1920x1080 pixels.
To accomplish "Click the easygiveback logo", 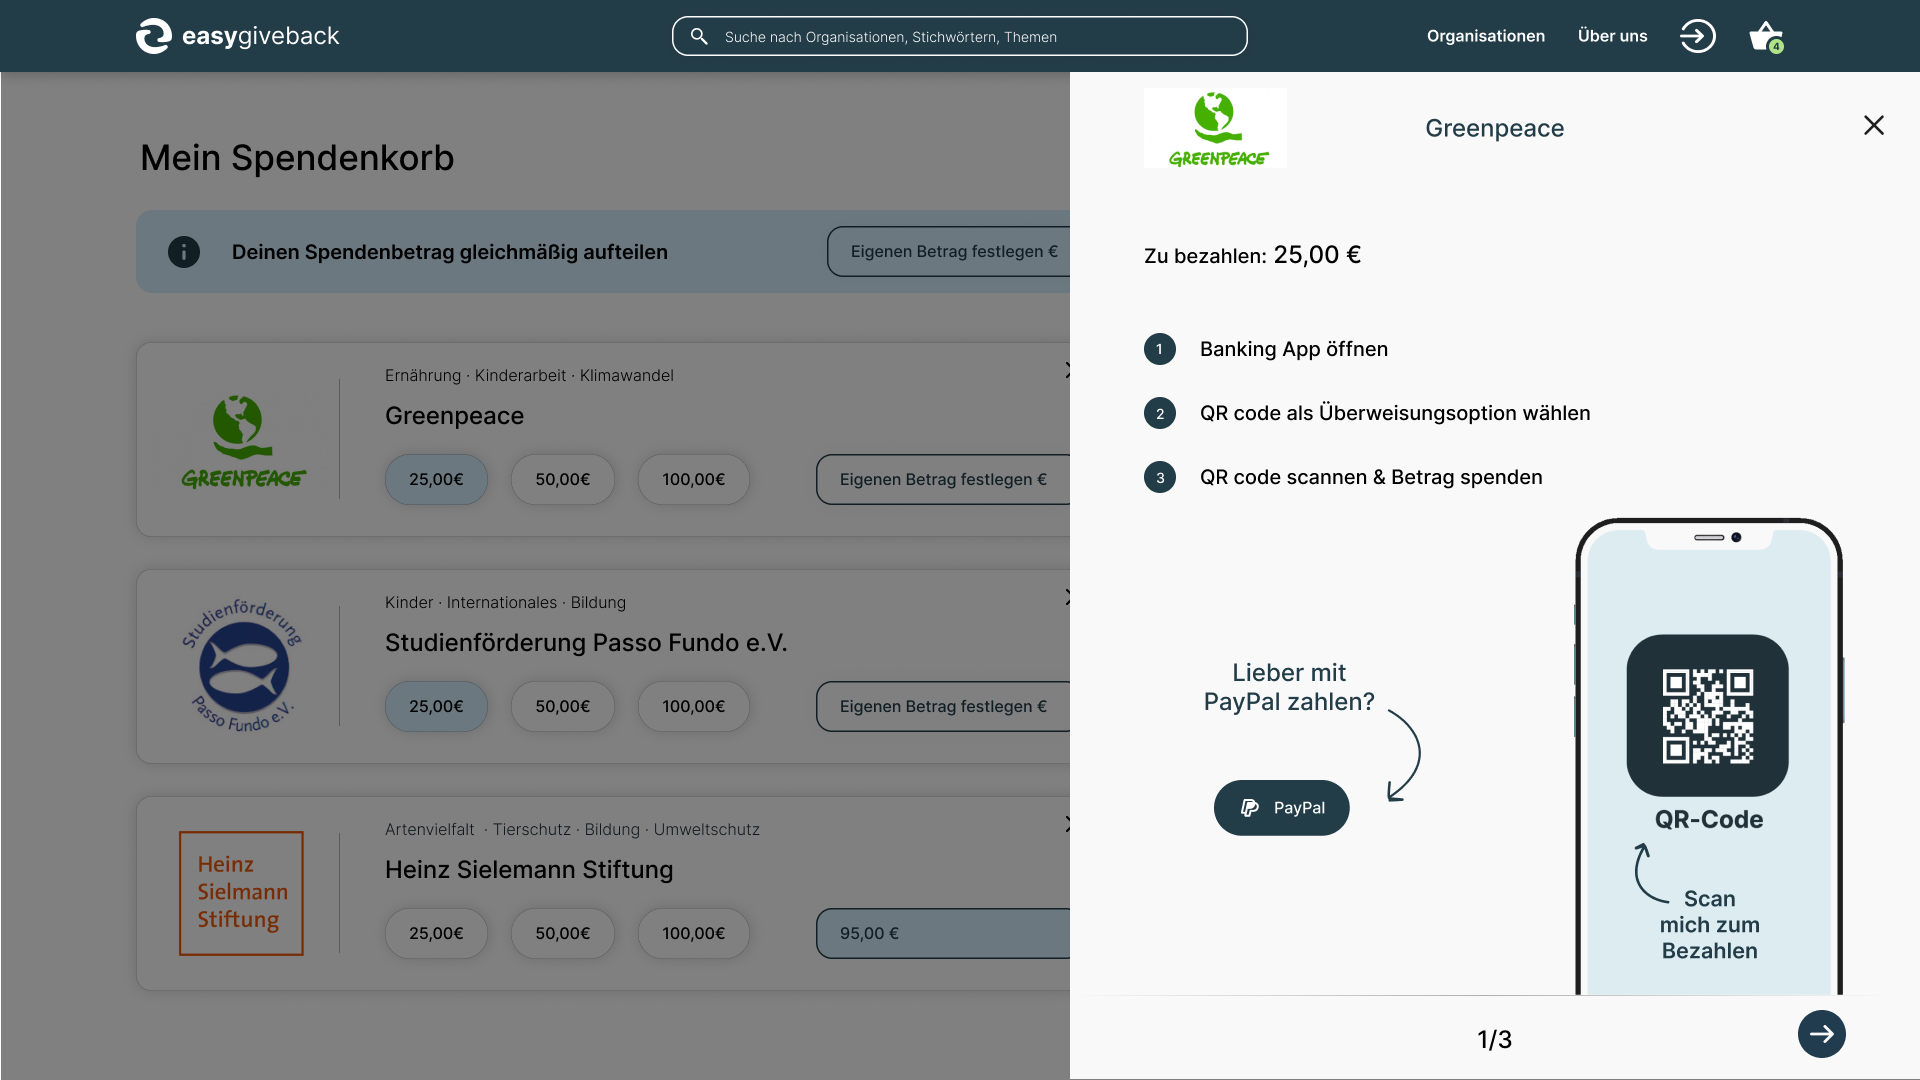I will [238, 36].
